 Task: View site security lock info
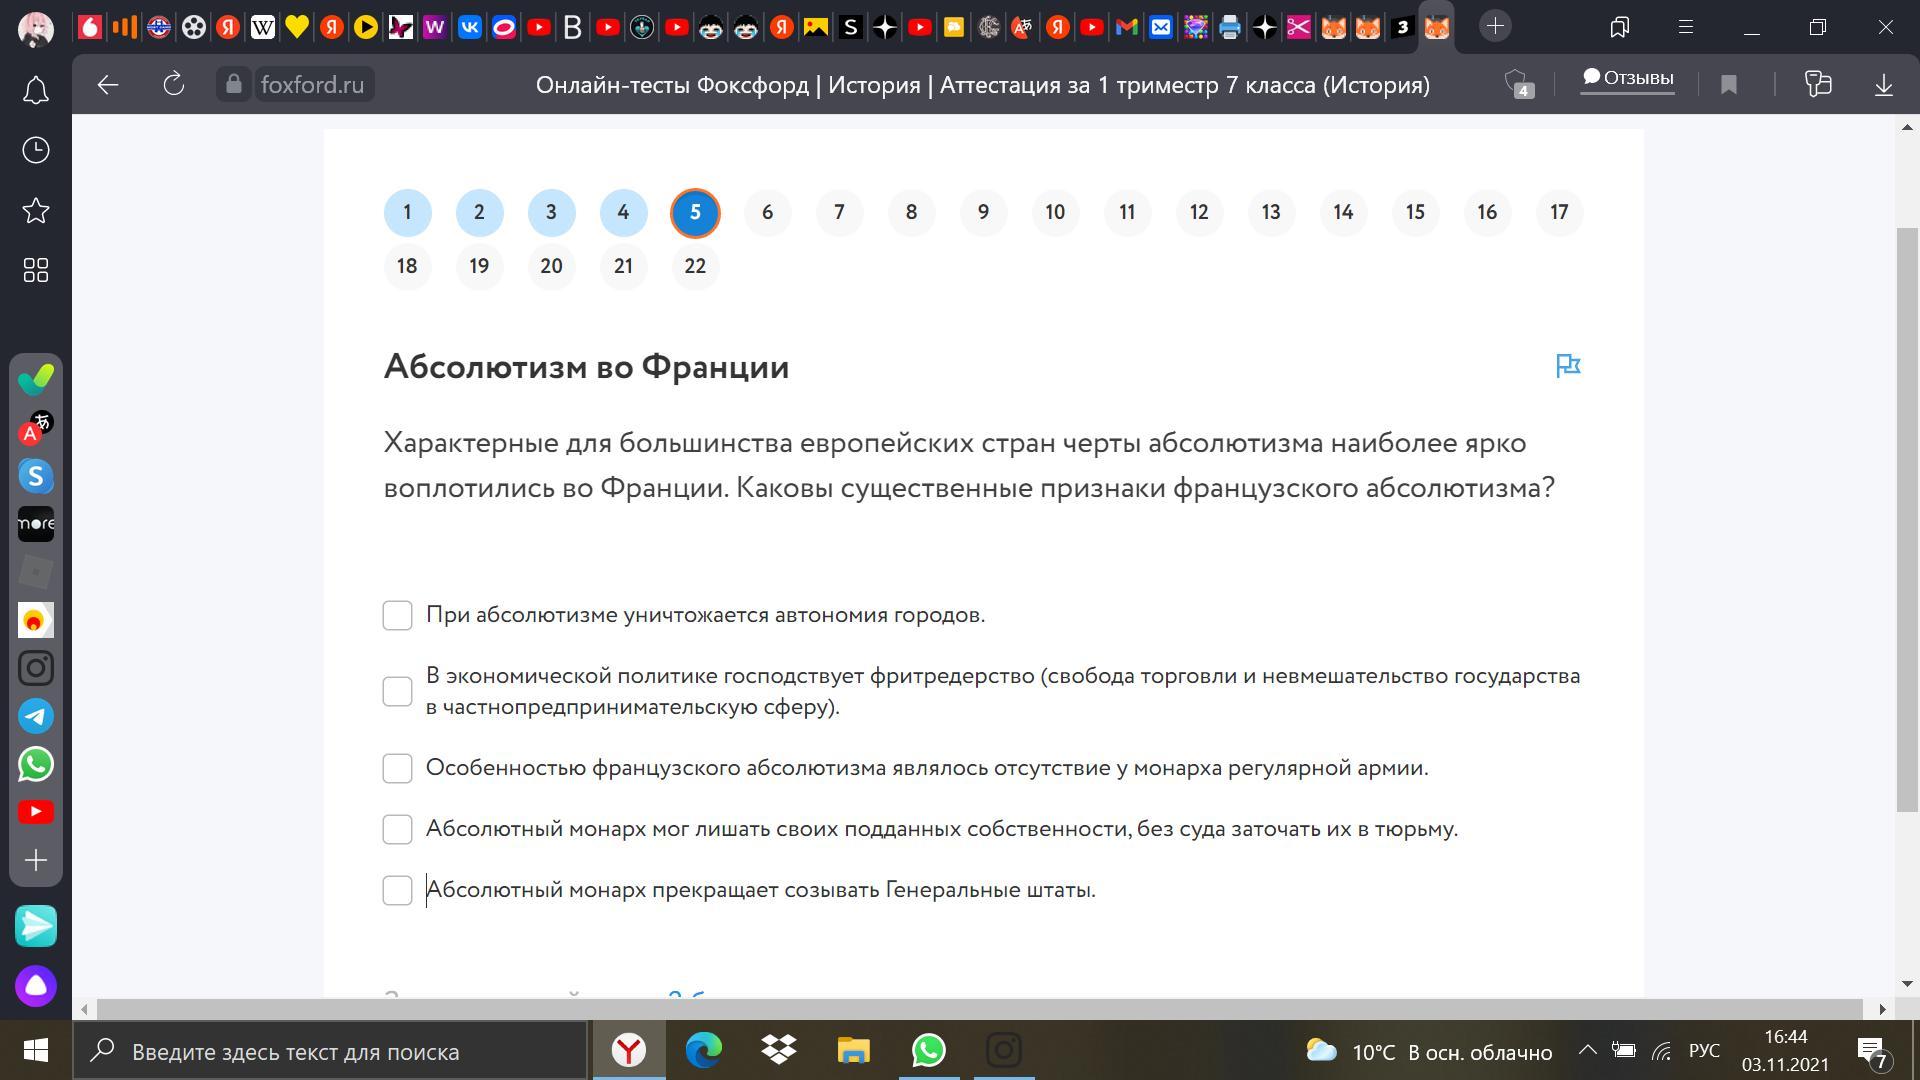click(234, 85)
